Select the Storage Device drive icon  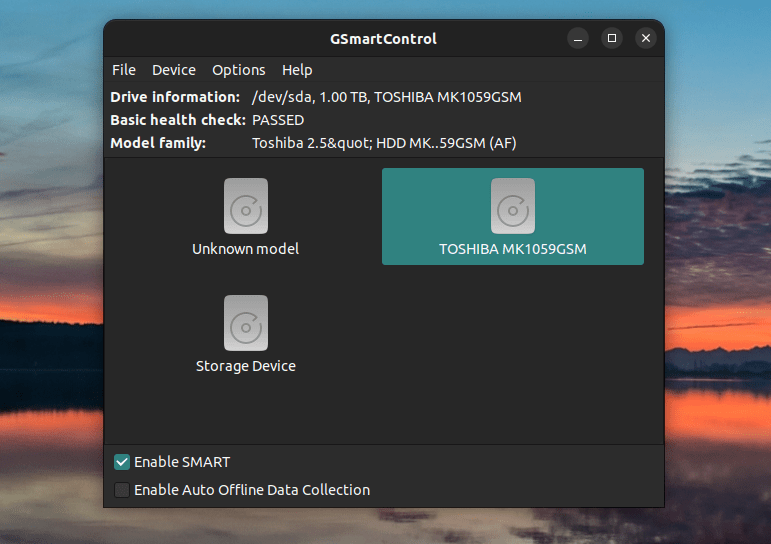point(246,322)
